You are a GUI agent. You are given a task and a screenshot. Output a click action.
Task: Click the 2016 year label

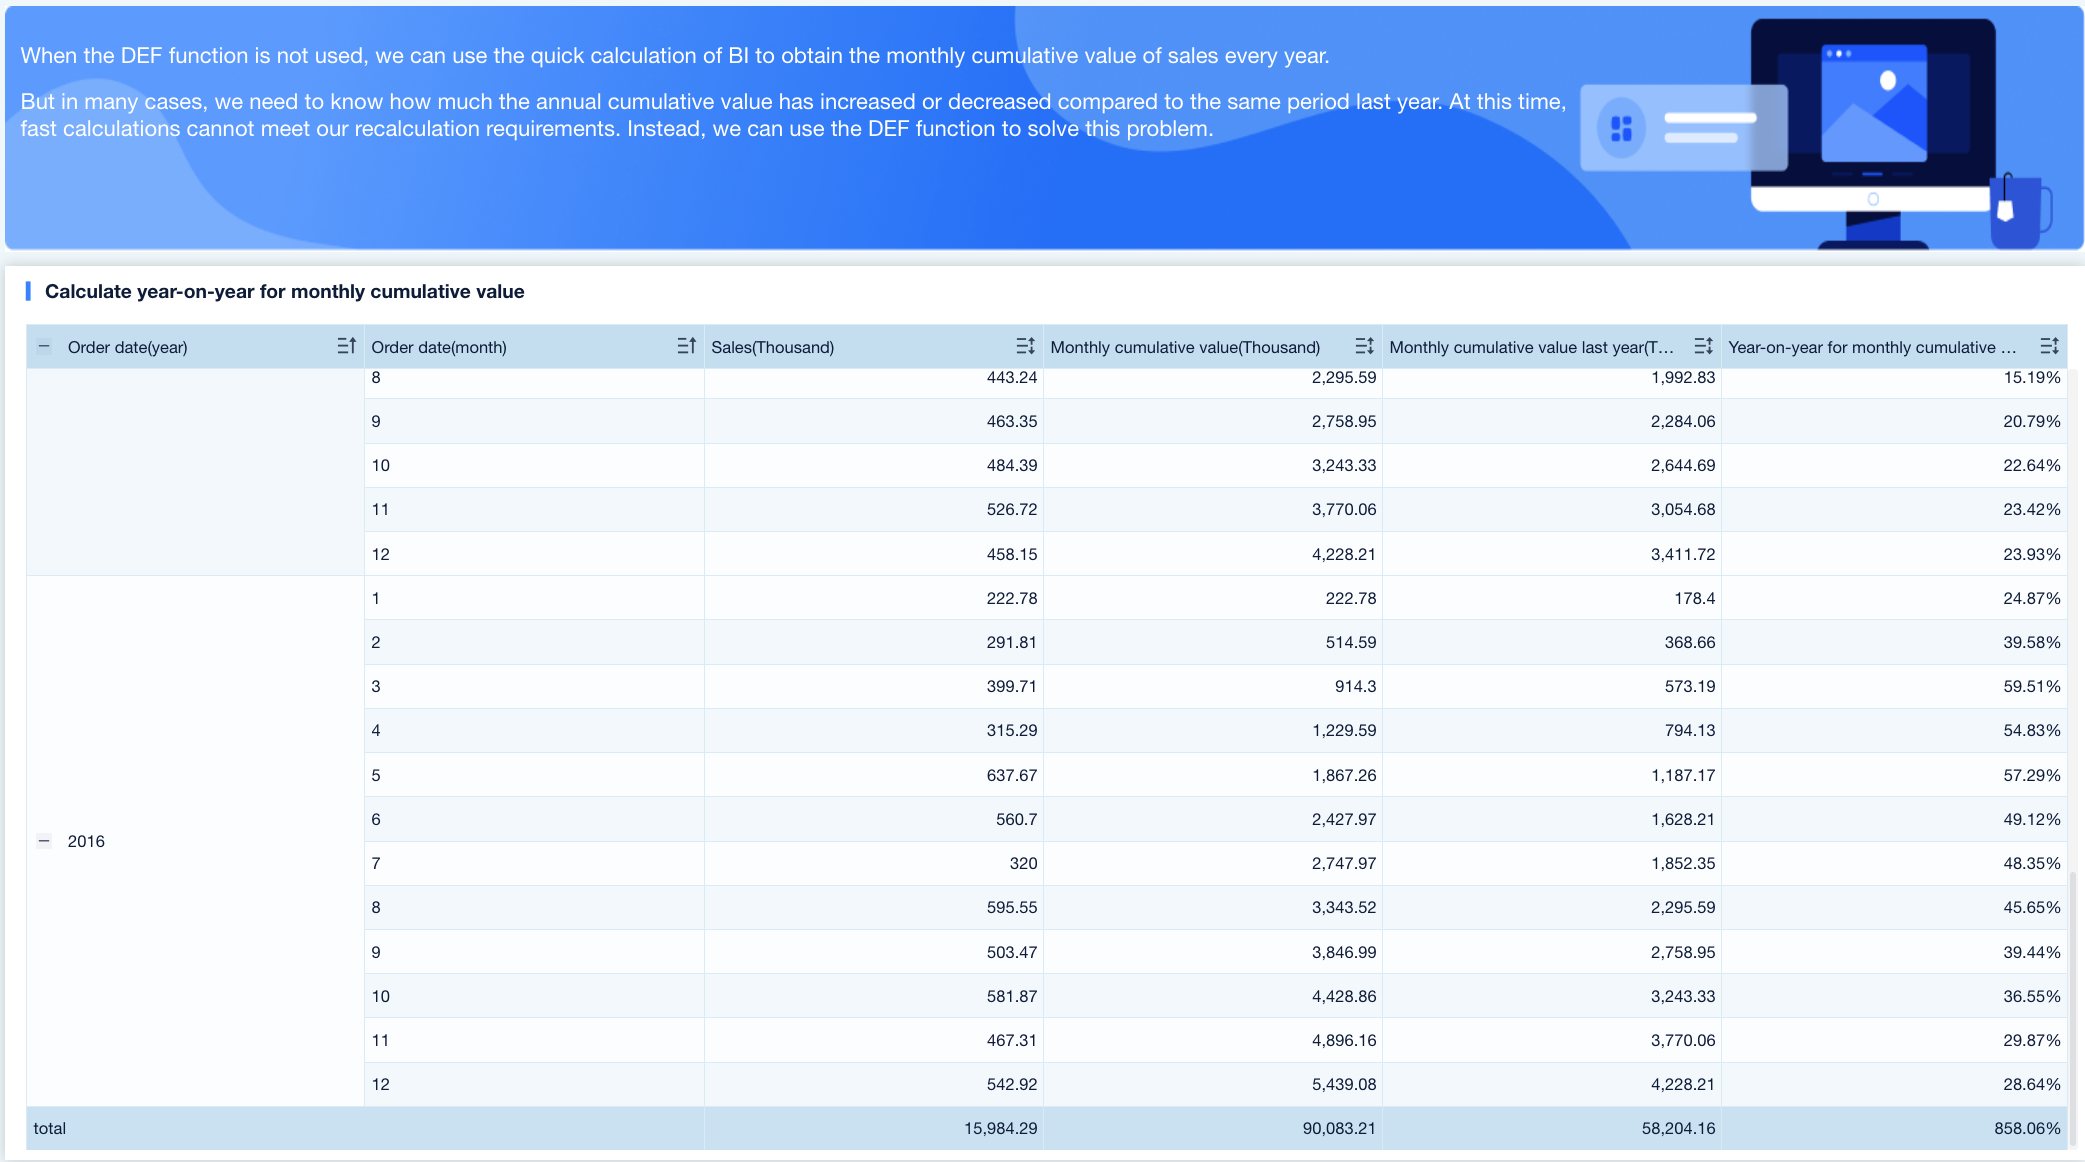click(86, 841)
